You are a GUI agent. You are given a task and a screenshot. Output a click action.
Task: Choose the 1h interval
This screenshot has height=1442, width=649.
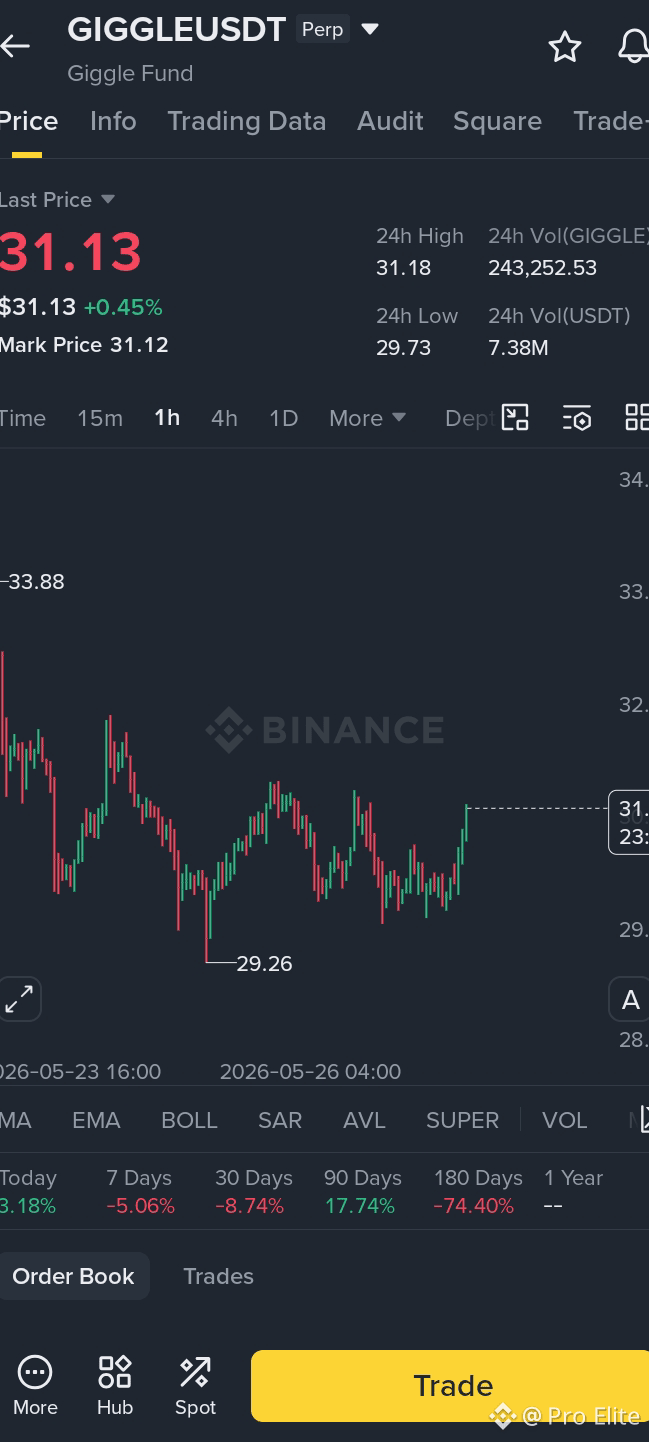pyautogui.click(x=167, y=418)
